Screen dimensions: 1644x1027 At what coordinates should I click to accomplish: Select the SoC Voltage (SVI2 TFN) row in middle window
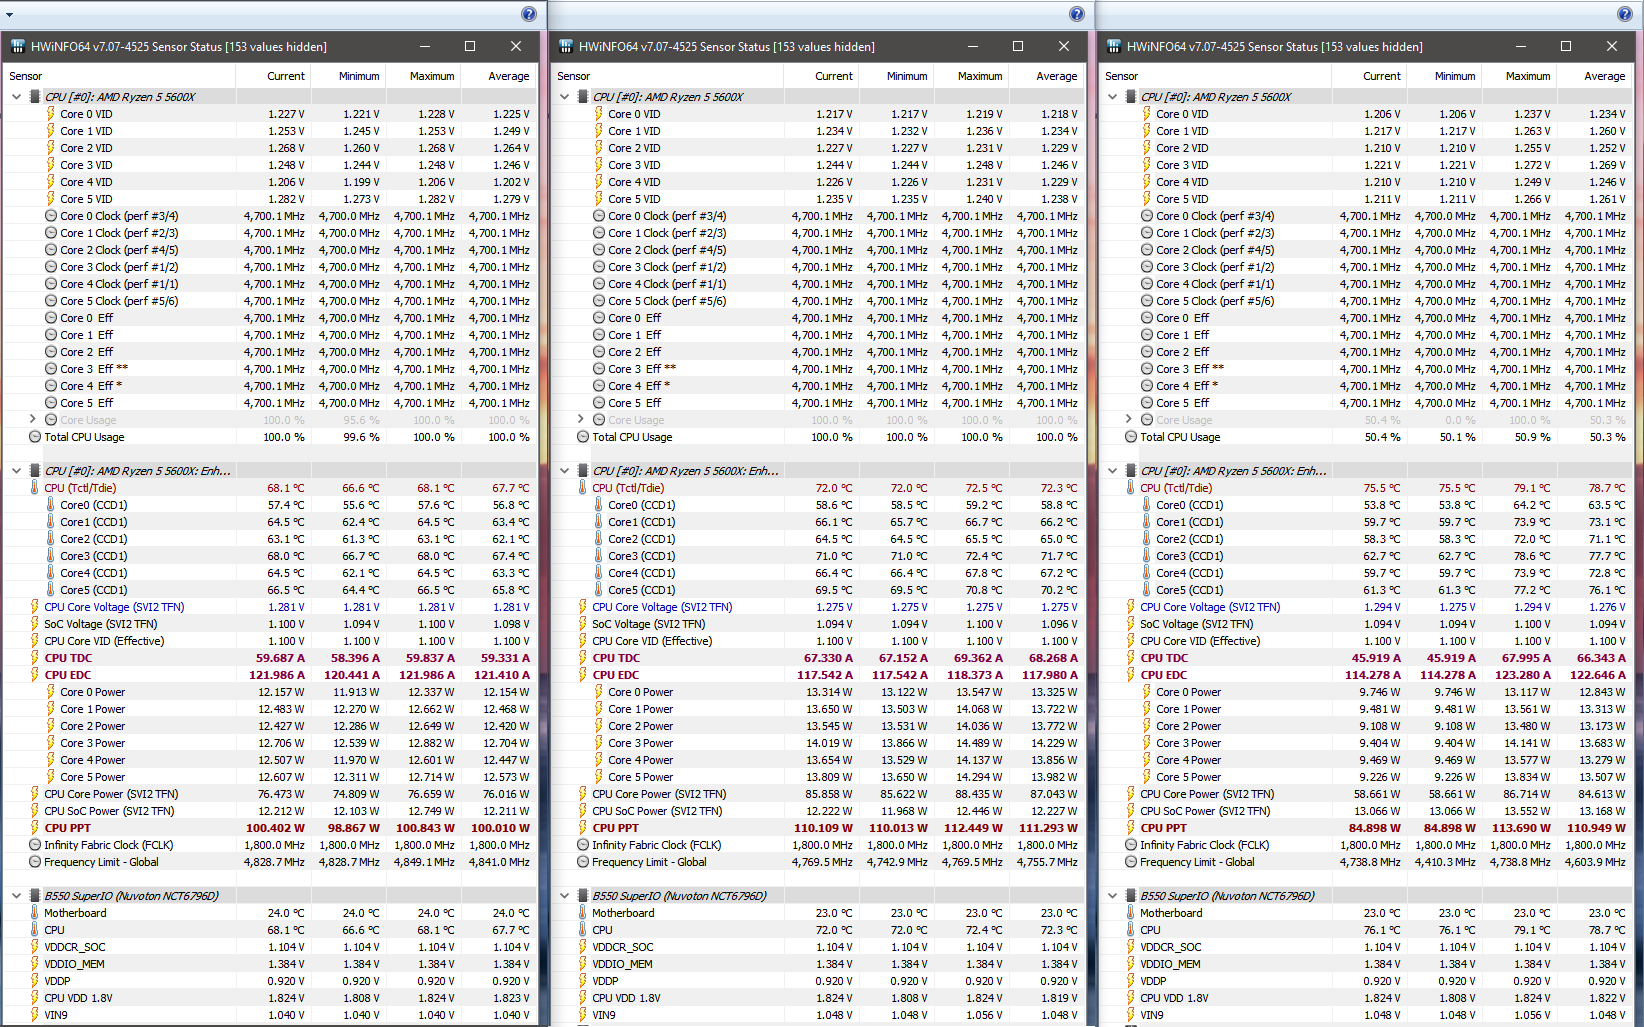pos(818,624)
